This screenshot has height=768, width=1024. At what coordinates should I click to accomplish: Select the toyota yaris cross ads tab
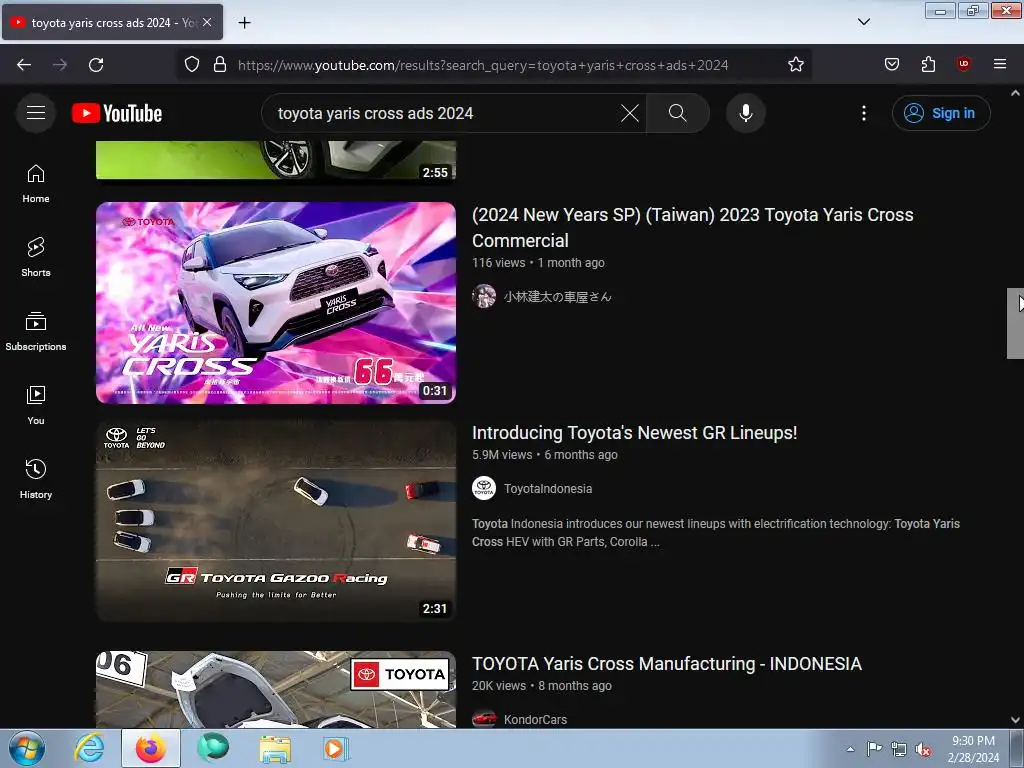pyautogui.click(x=112, y=22)
